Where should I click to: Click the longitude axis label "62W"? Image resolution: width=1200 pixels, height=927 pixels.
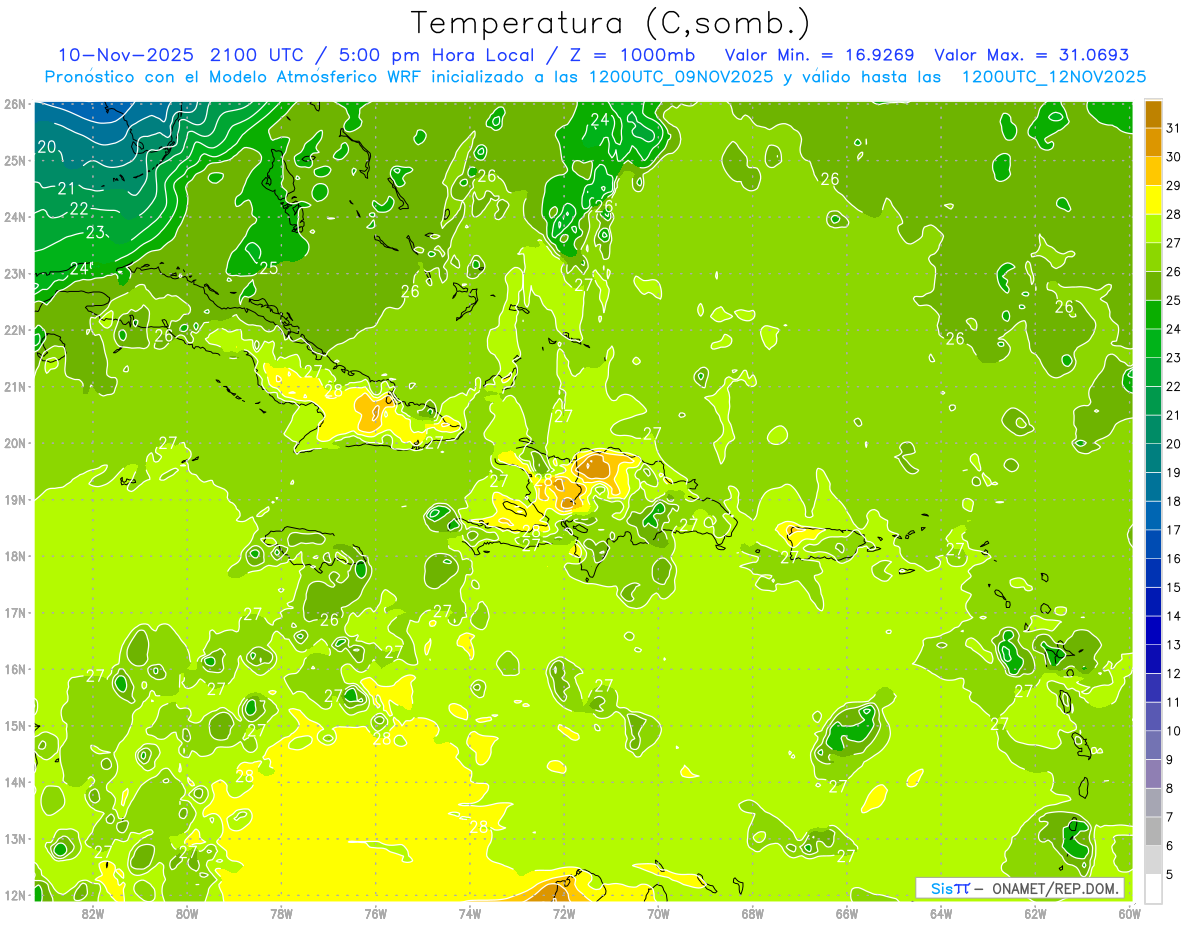pyautogui.click(x=1035, y=913)
